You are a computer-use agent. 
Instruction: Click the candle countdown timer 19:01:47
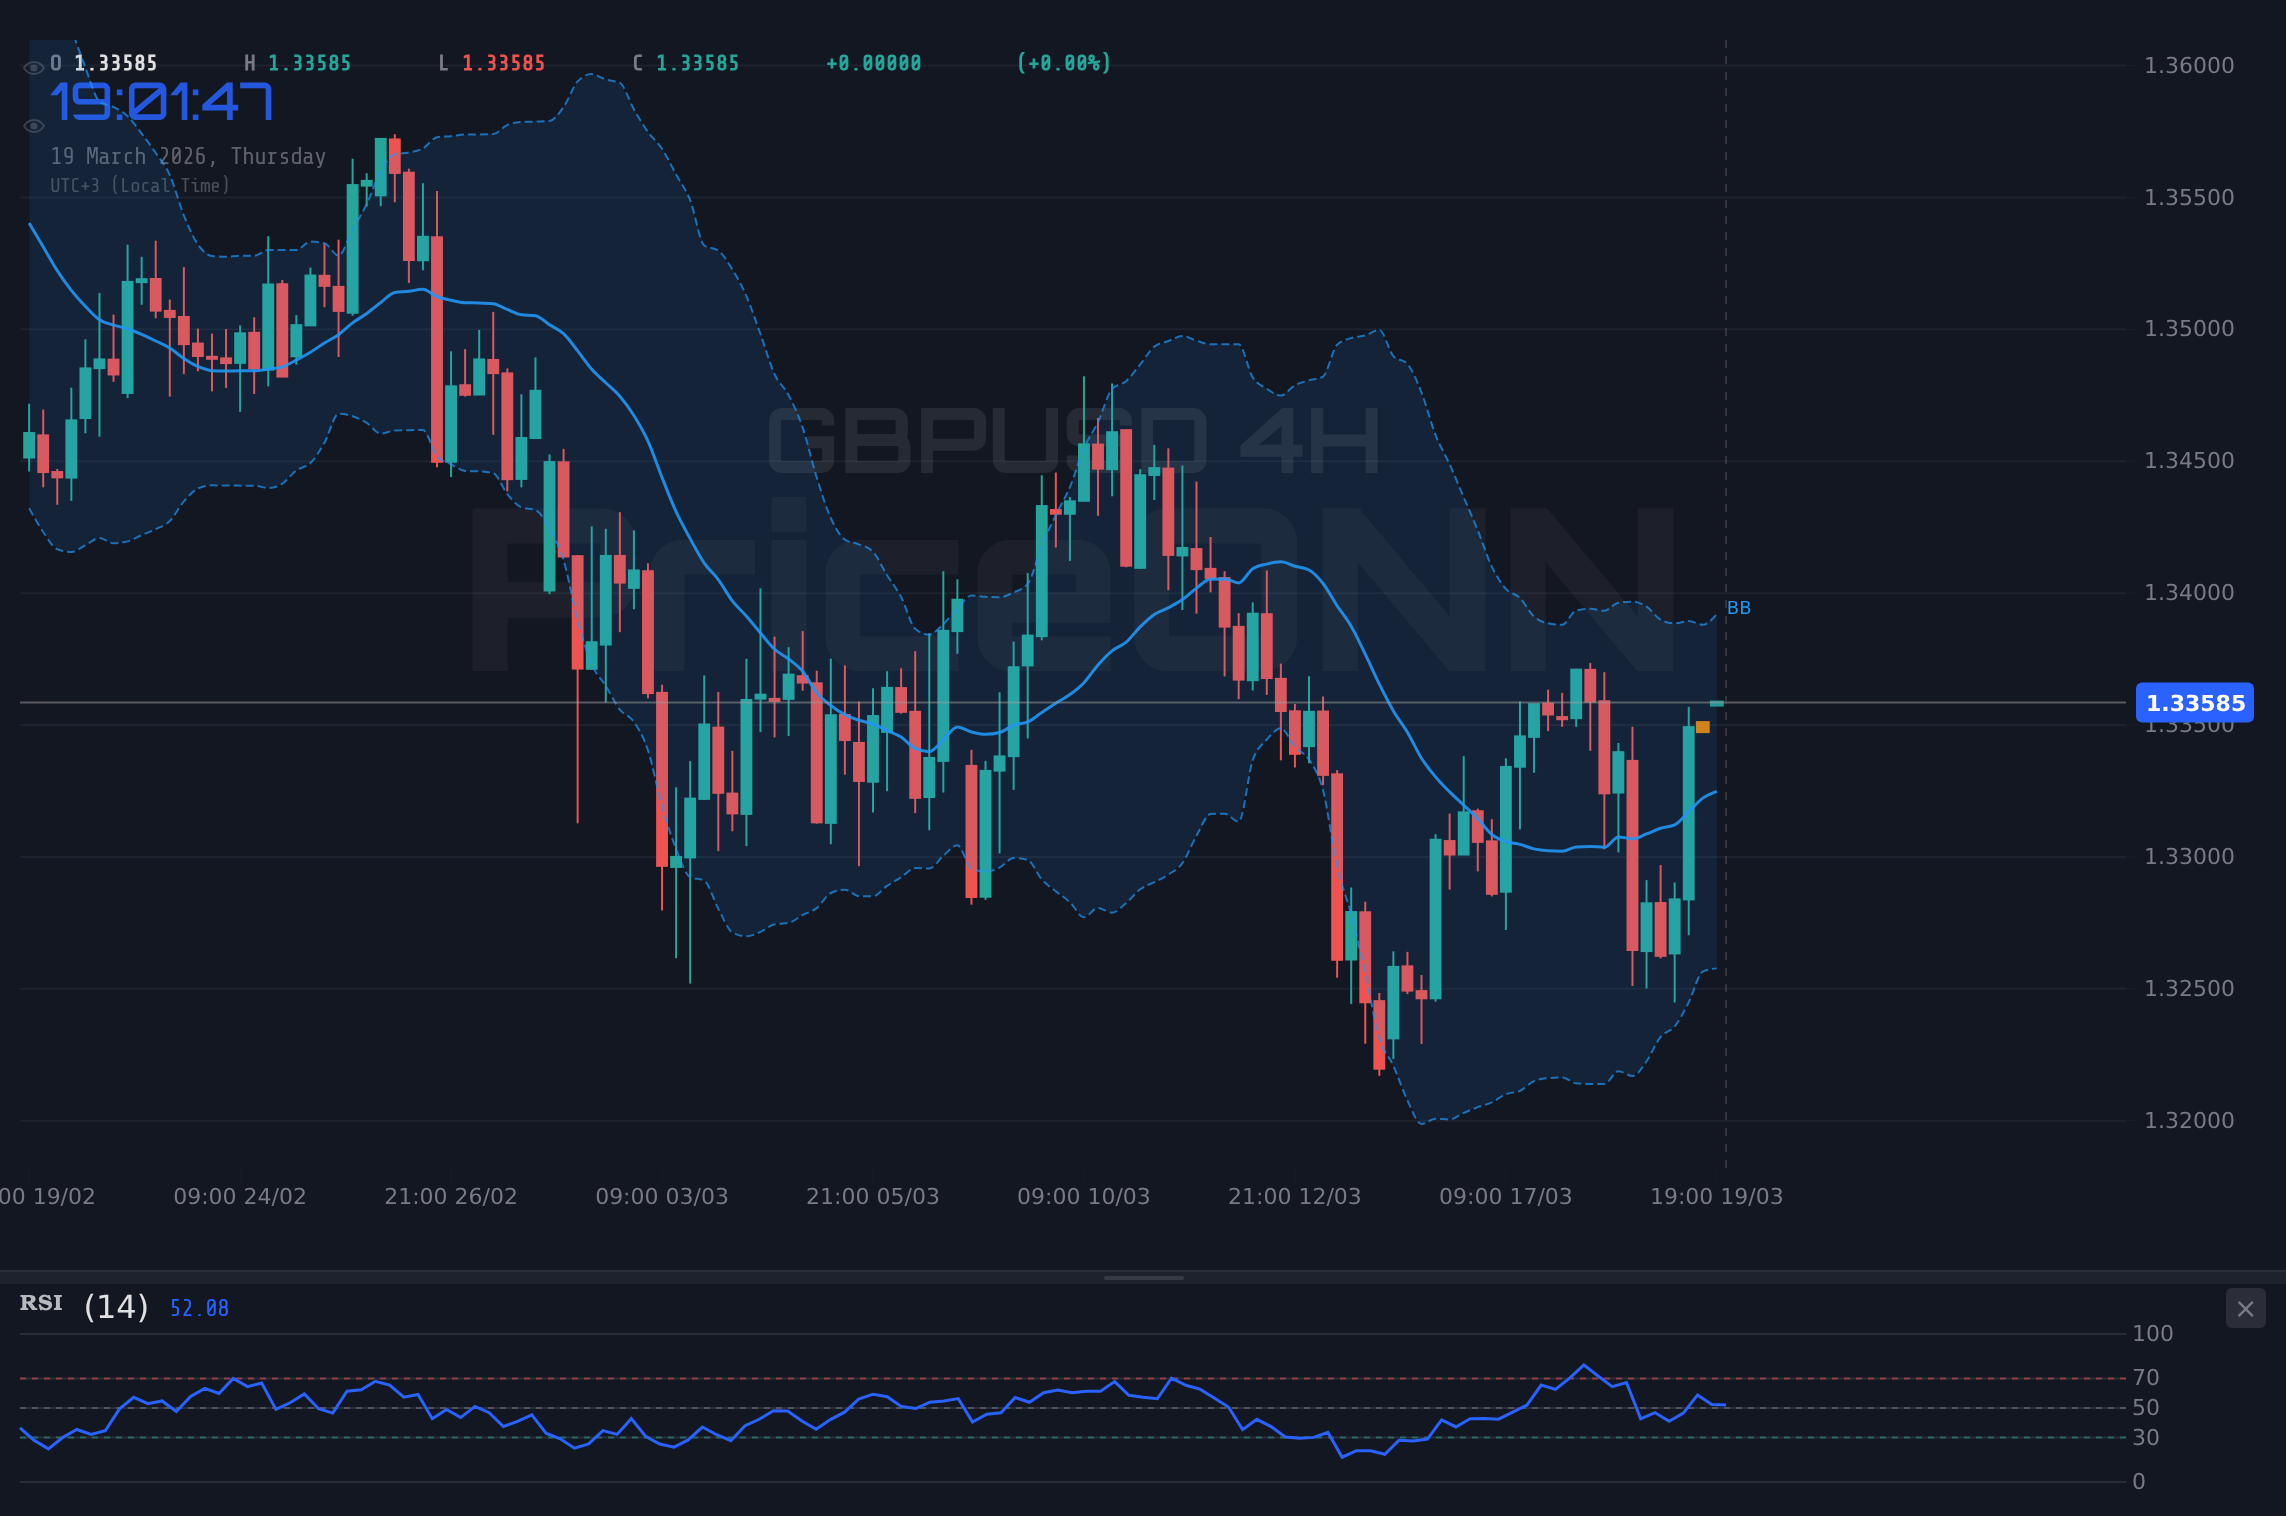(163, 100)
